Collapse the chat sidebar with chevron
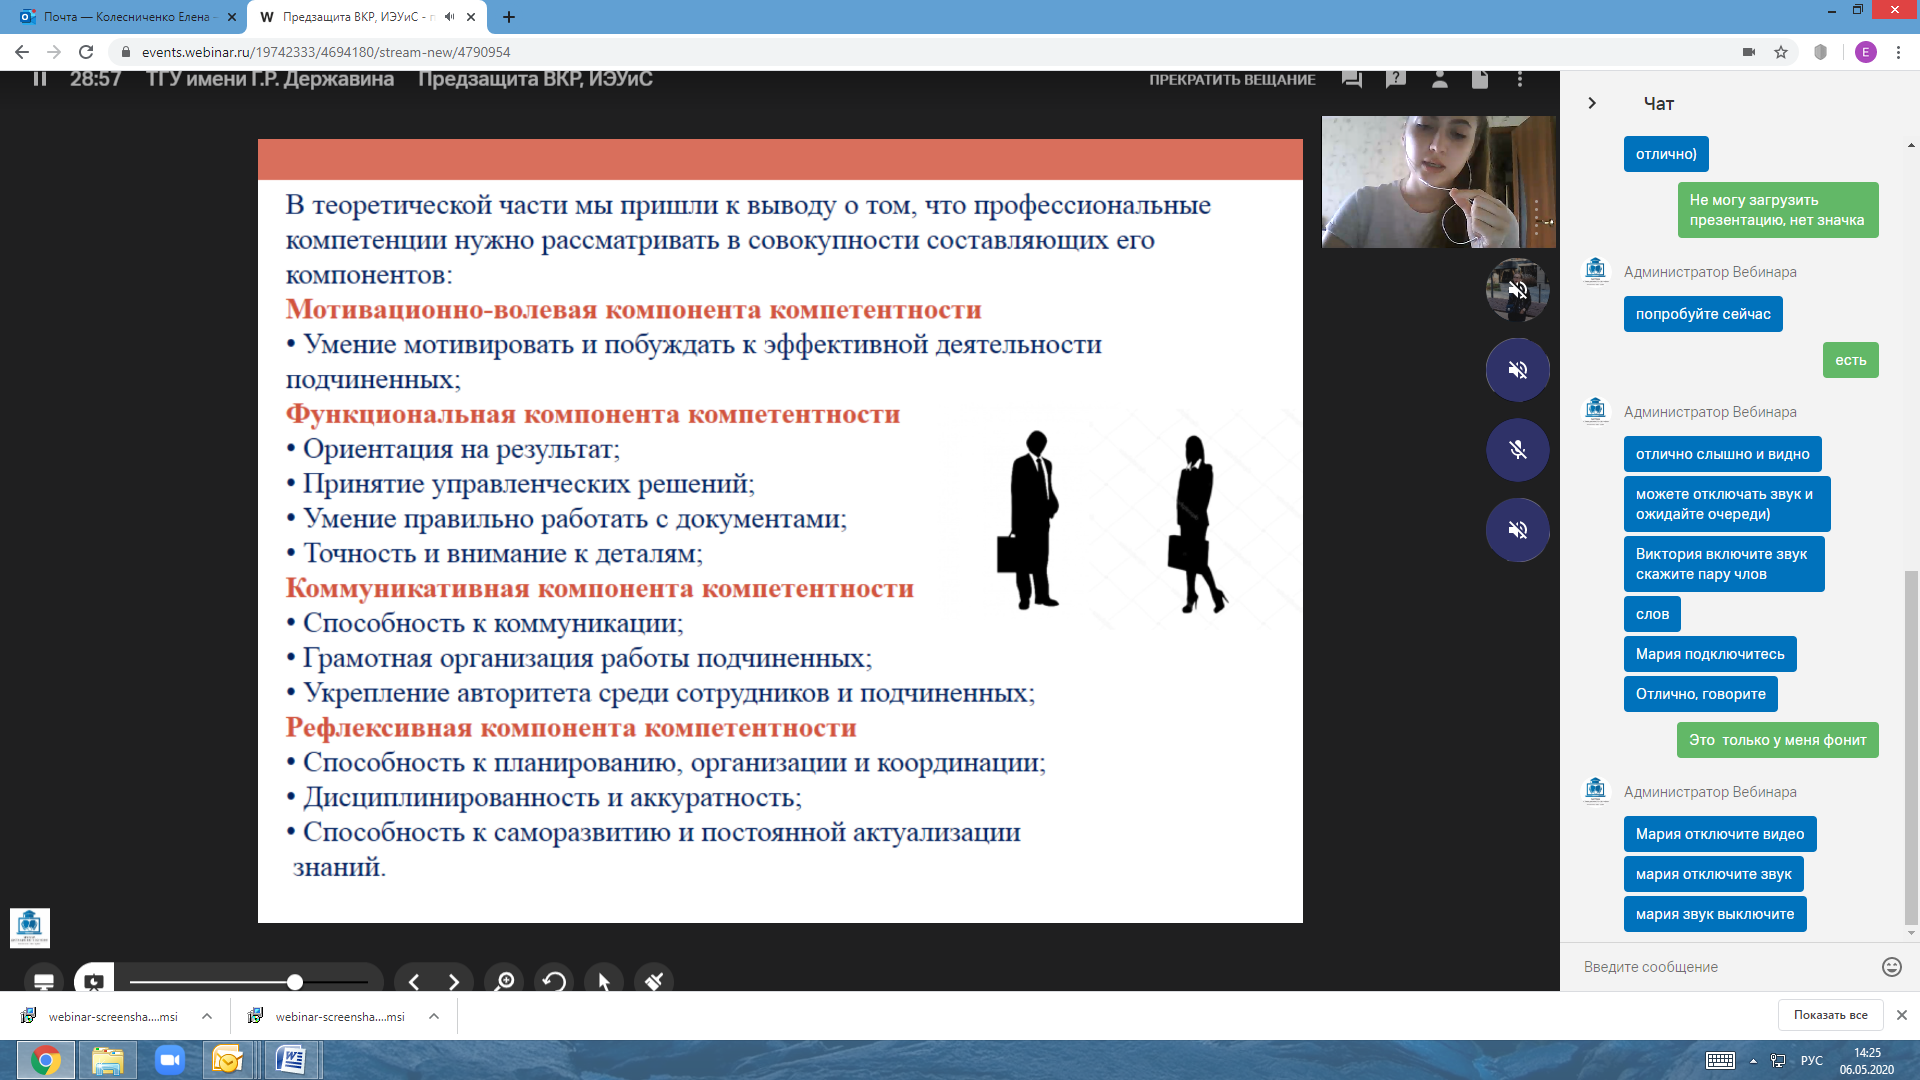Viewport: 1920px width, 1080px height. tap(1592, 103)
